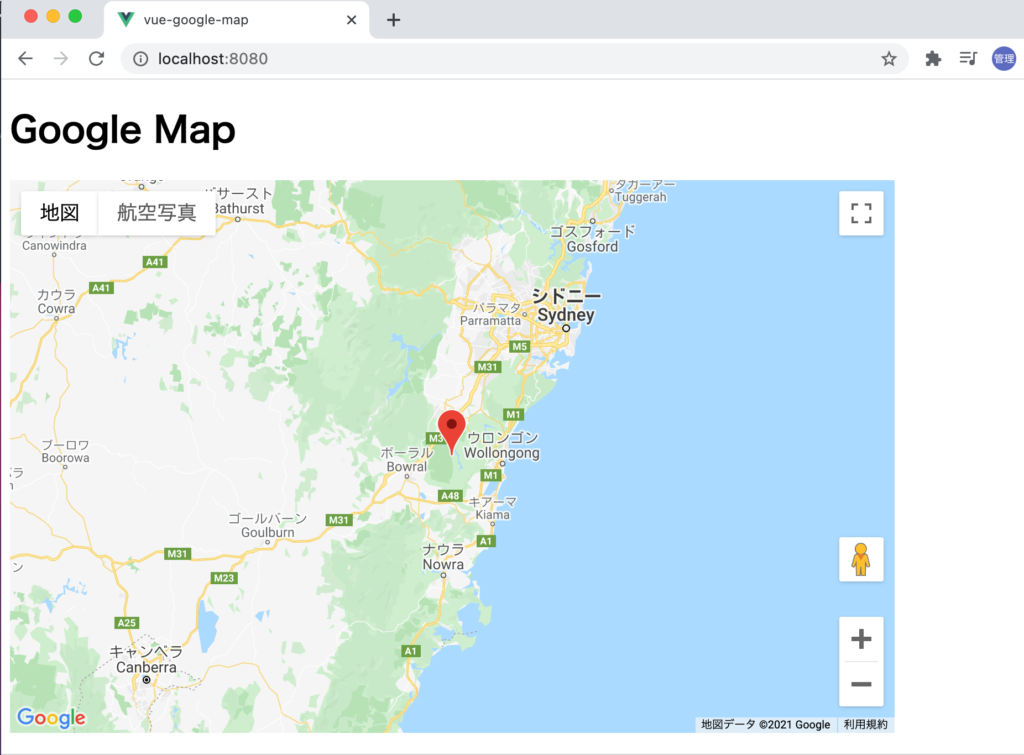Open the media control icon
The image size is (1024, 755).
[x=967, y=59]
